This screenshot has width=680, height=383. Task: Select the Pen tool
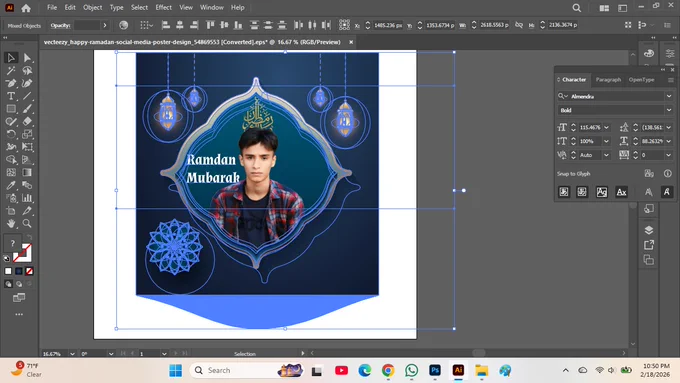click(x=11, y=83)
